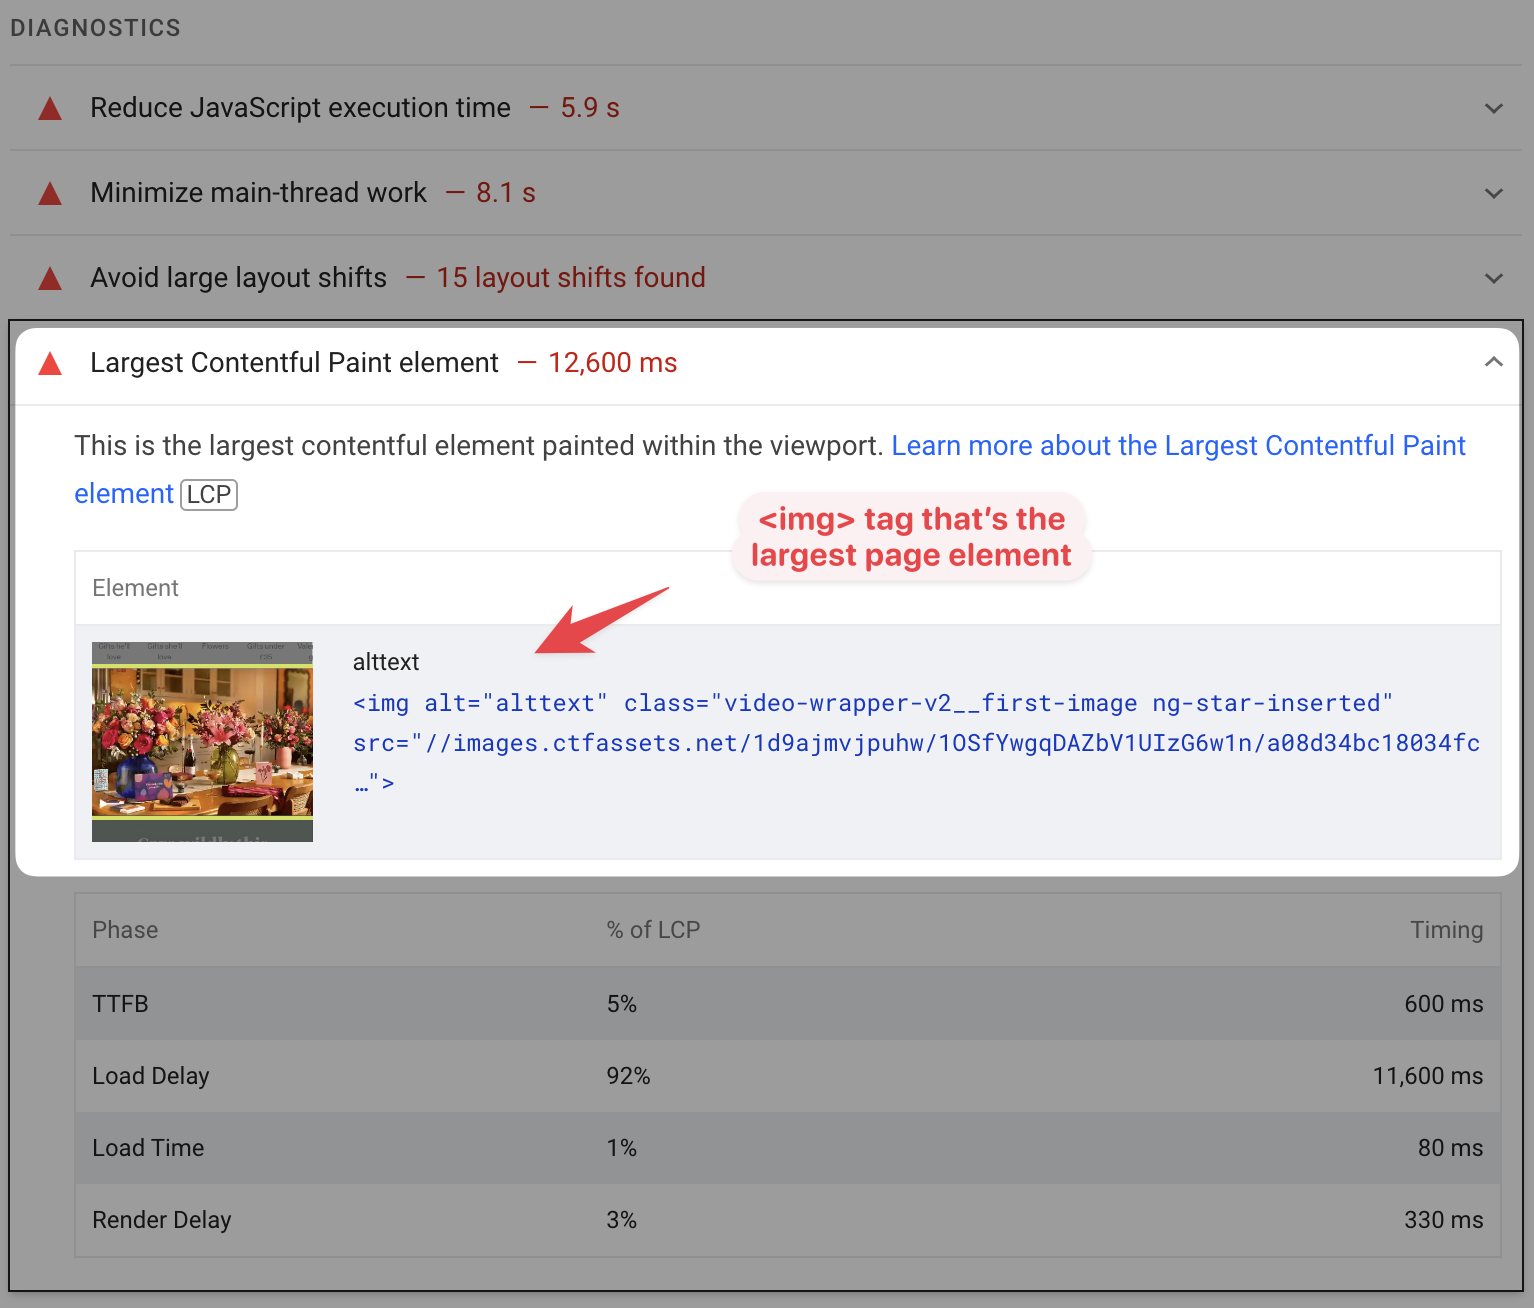Expand the Avoid large layout shifts chevron
This screenshot has height=1308, width=1534.
1493,278
